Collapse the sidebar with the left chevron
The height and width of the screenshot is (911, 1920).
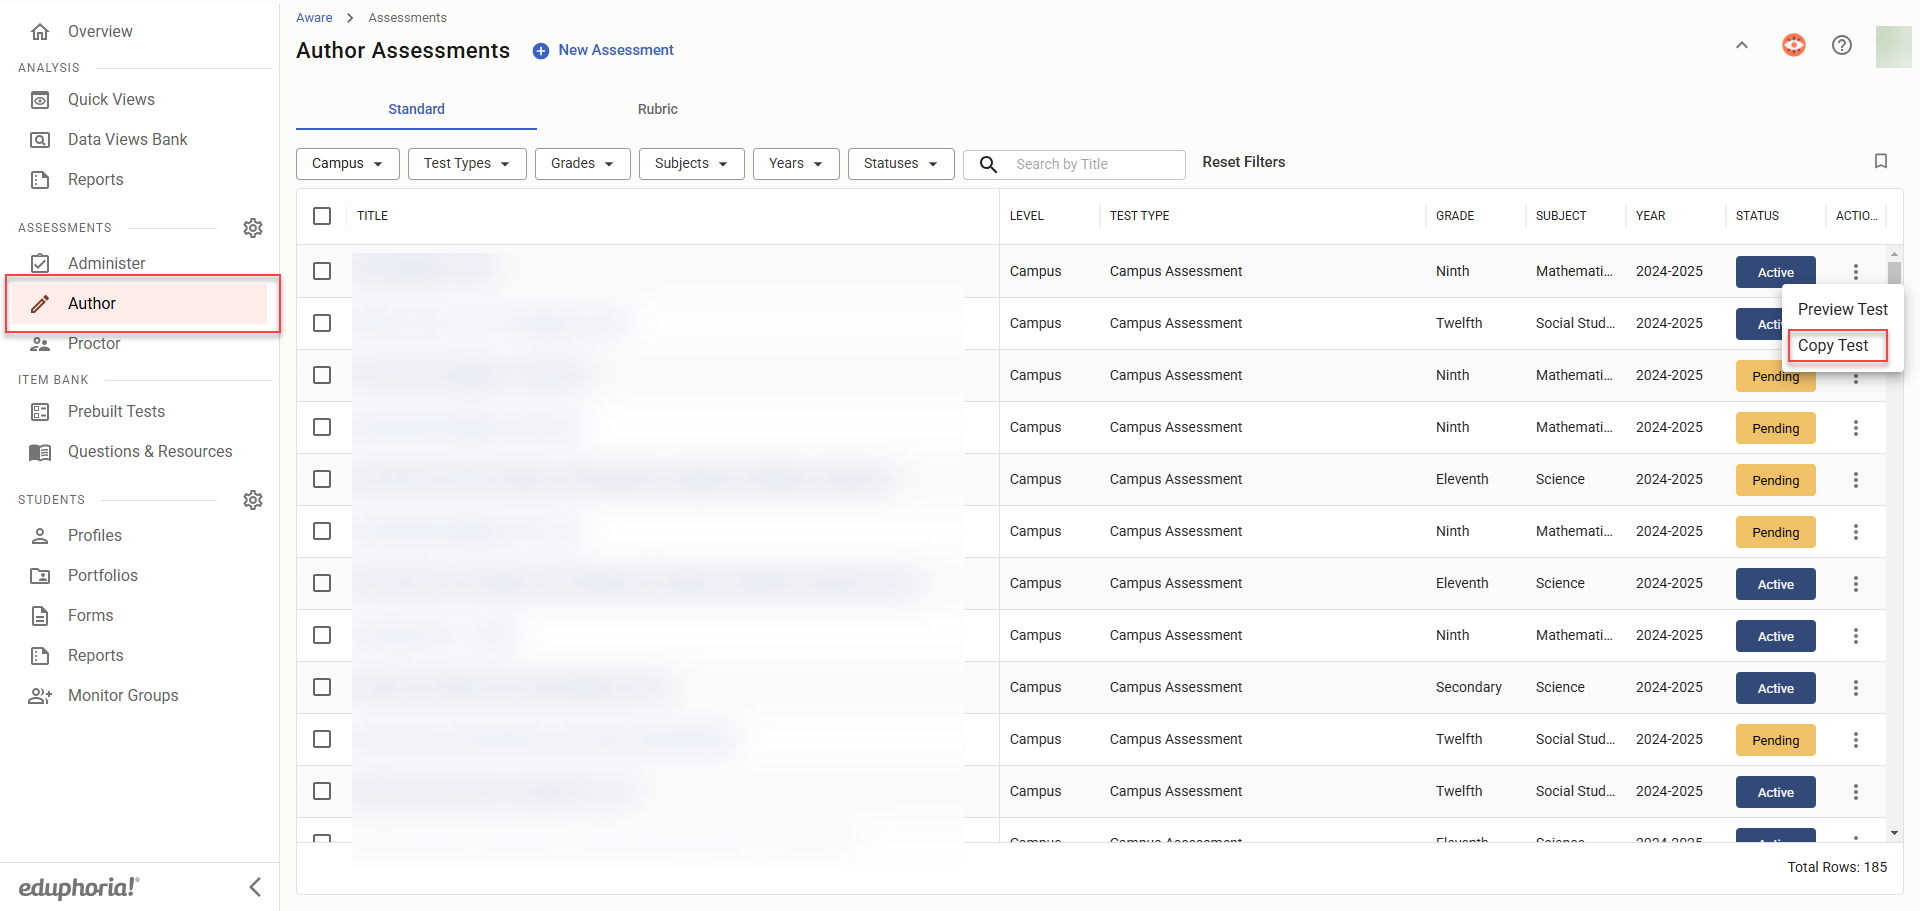pos(255,887)
